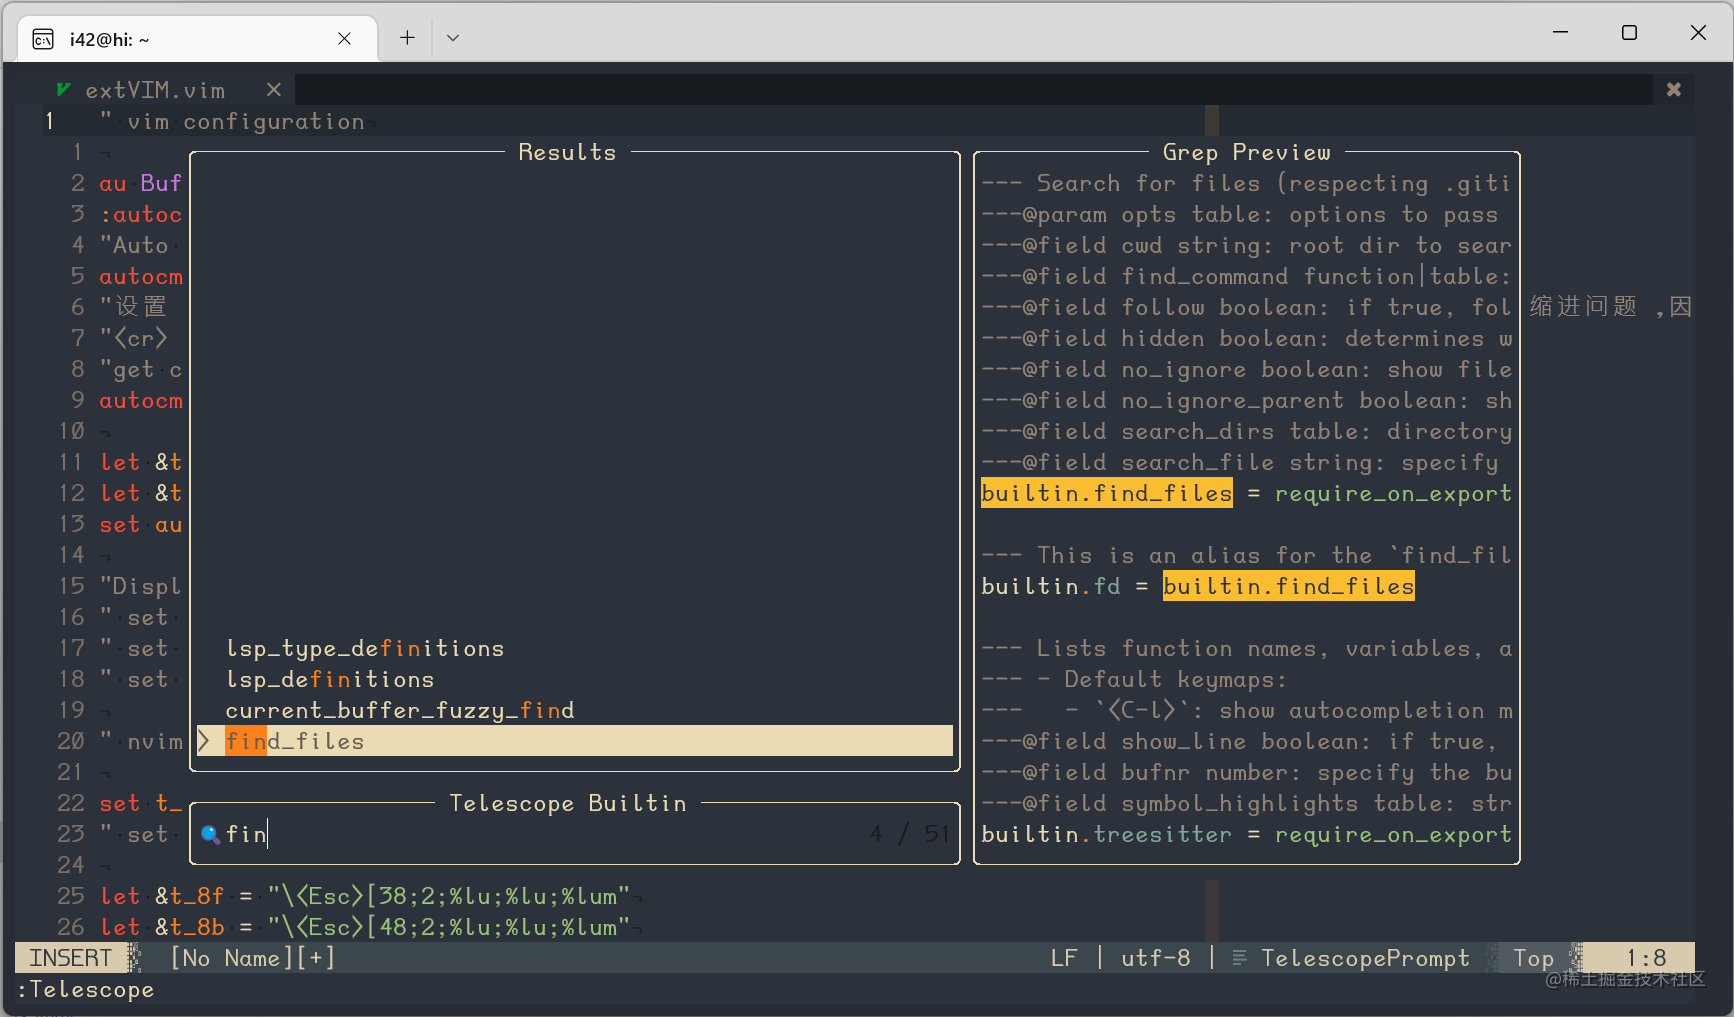Click line 25 'let &t_8f' code
1734x1017 pixels.
coord(364,896)
